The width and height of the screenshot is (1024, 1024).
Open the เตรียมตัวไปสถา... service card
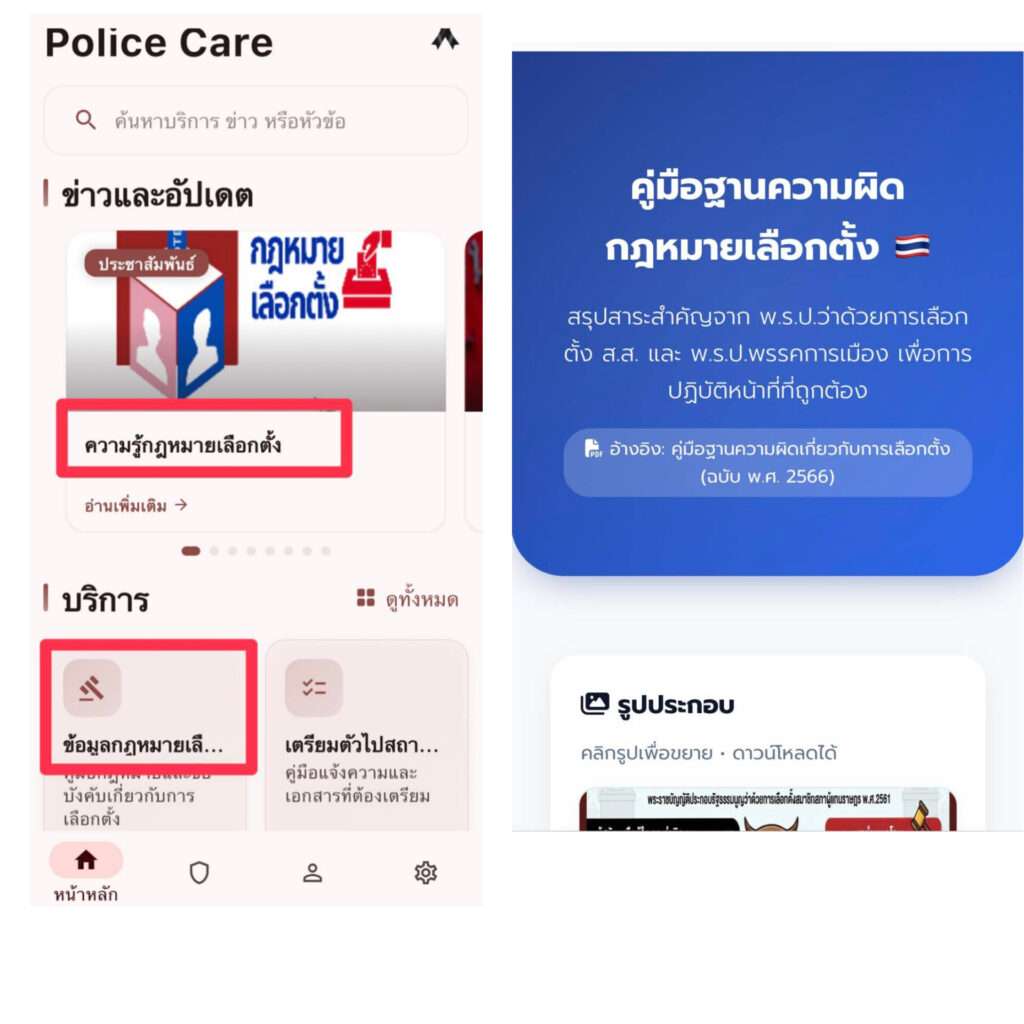click(x=367, y=735)
